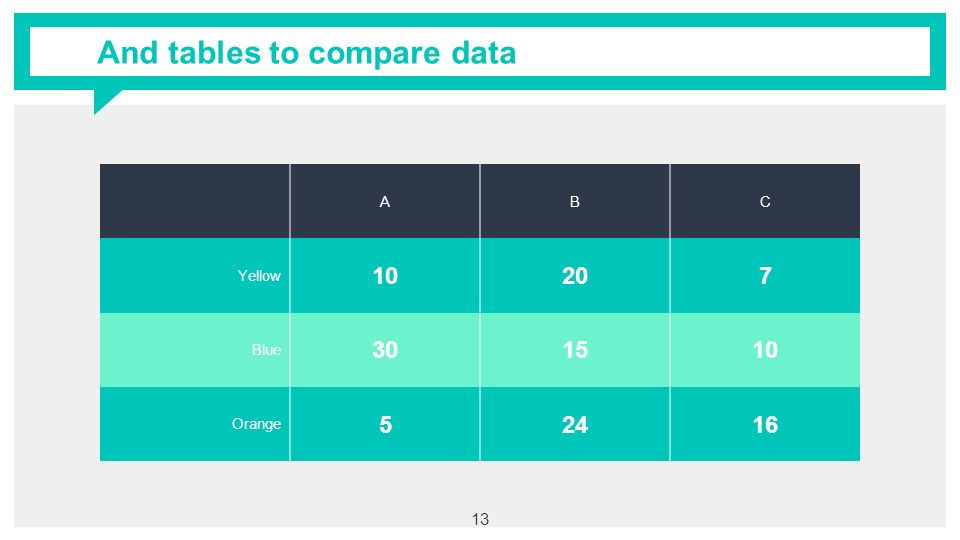
Task: Click Blue row value under column C
Action: coord(765,350)
